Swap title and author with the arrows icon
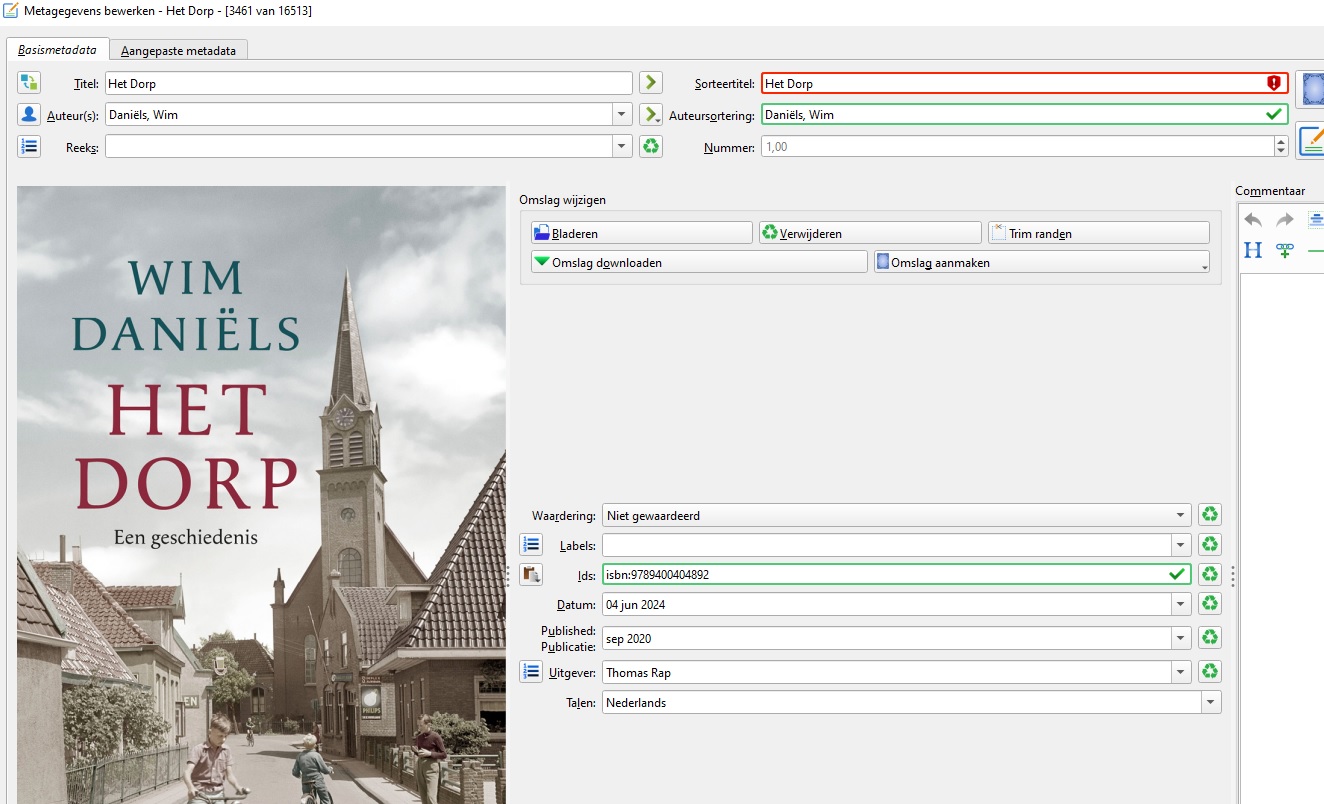 [x=29, y=83]
